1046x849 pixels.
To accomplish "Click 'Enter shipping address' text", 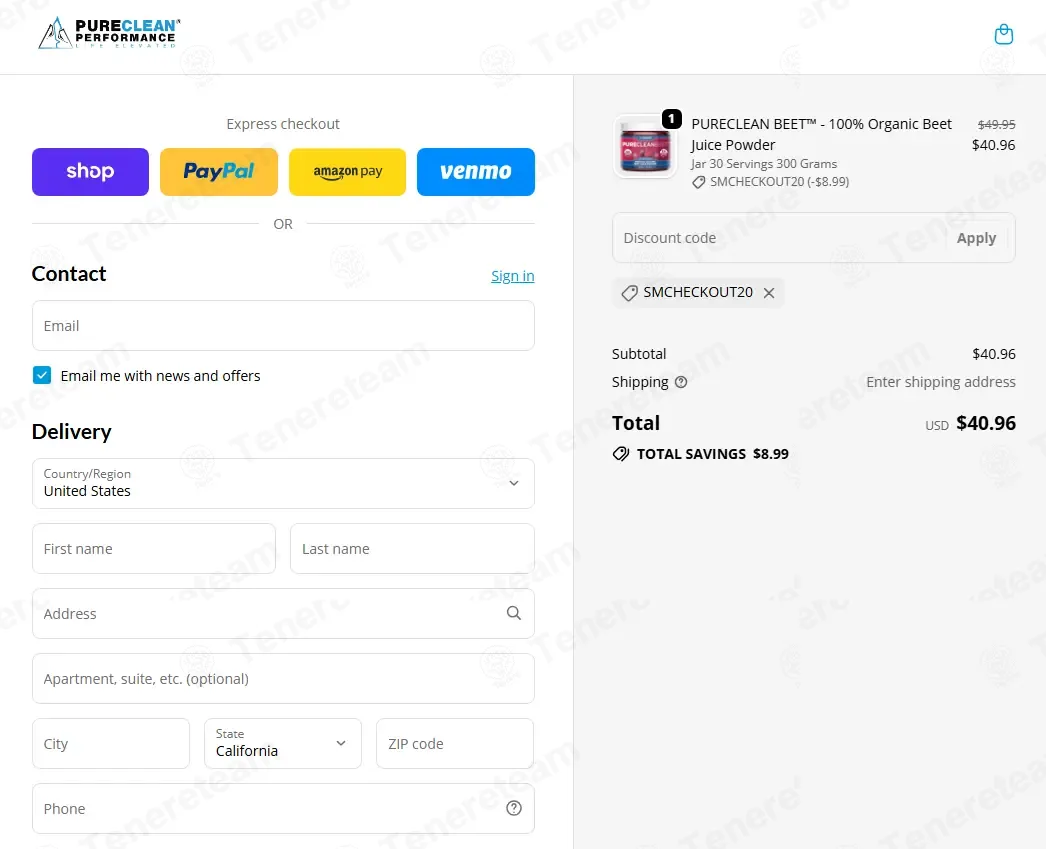I will pos(941,382).
